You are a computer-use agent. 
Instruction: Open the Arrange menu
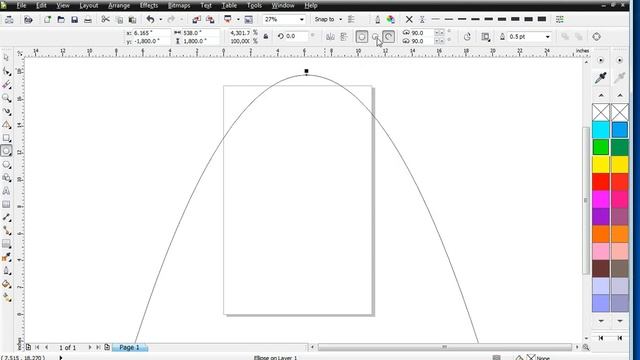point(118,5)
